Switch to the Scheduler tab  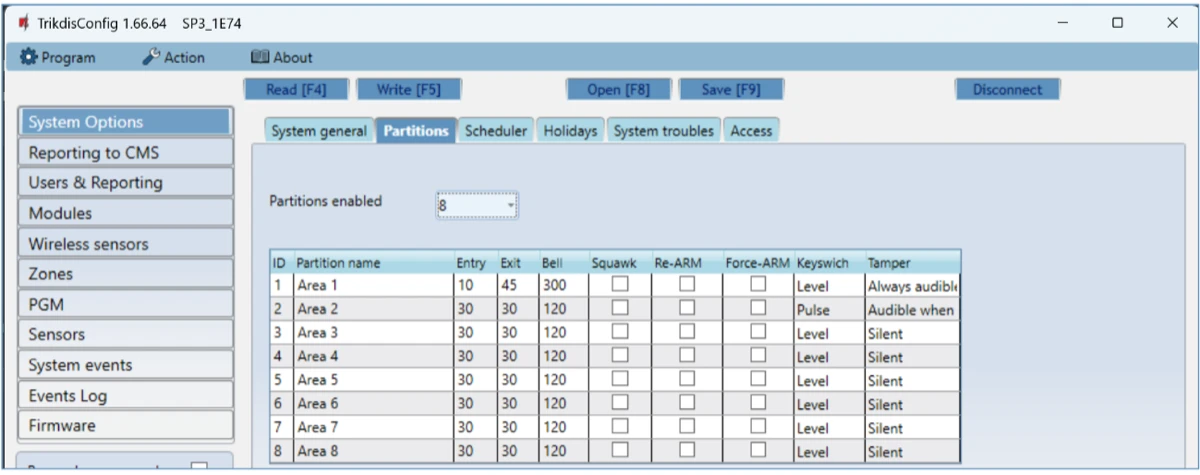click(x=496, y=131)
